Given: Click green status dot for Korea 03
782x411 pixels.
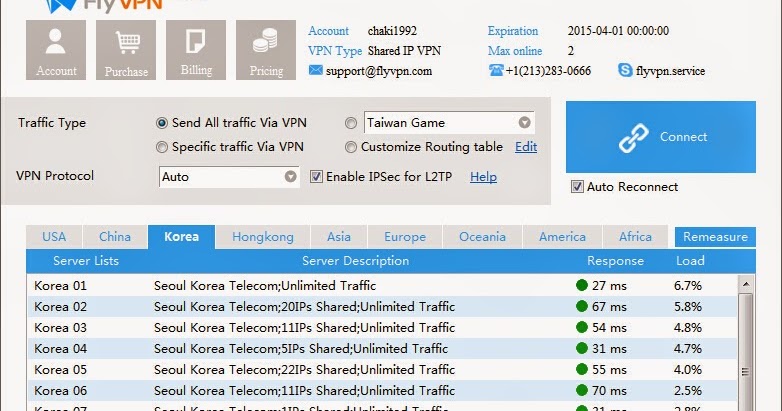Looking at the screenshot, I should (582, 327).
